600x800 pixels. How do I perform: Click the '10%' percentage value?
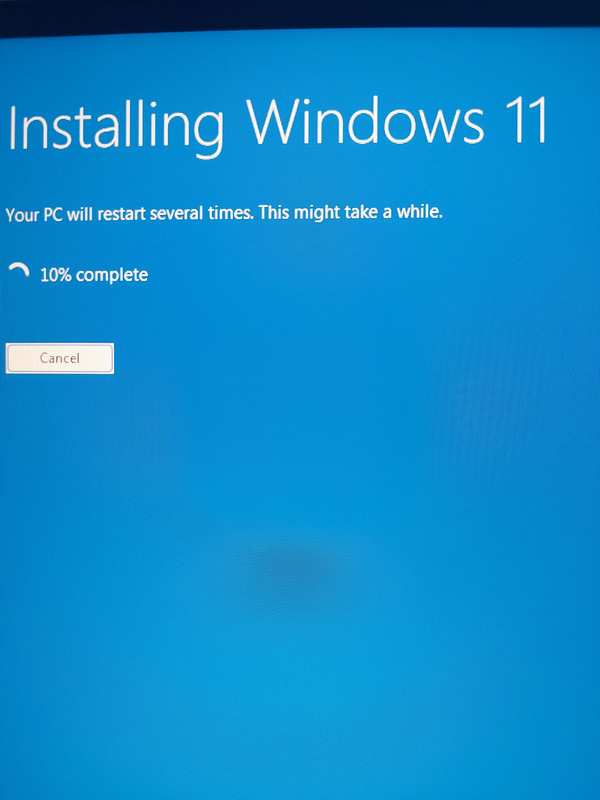coord(56,275)
